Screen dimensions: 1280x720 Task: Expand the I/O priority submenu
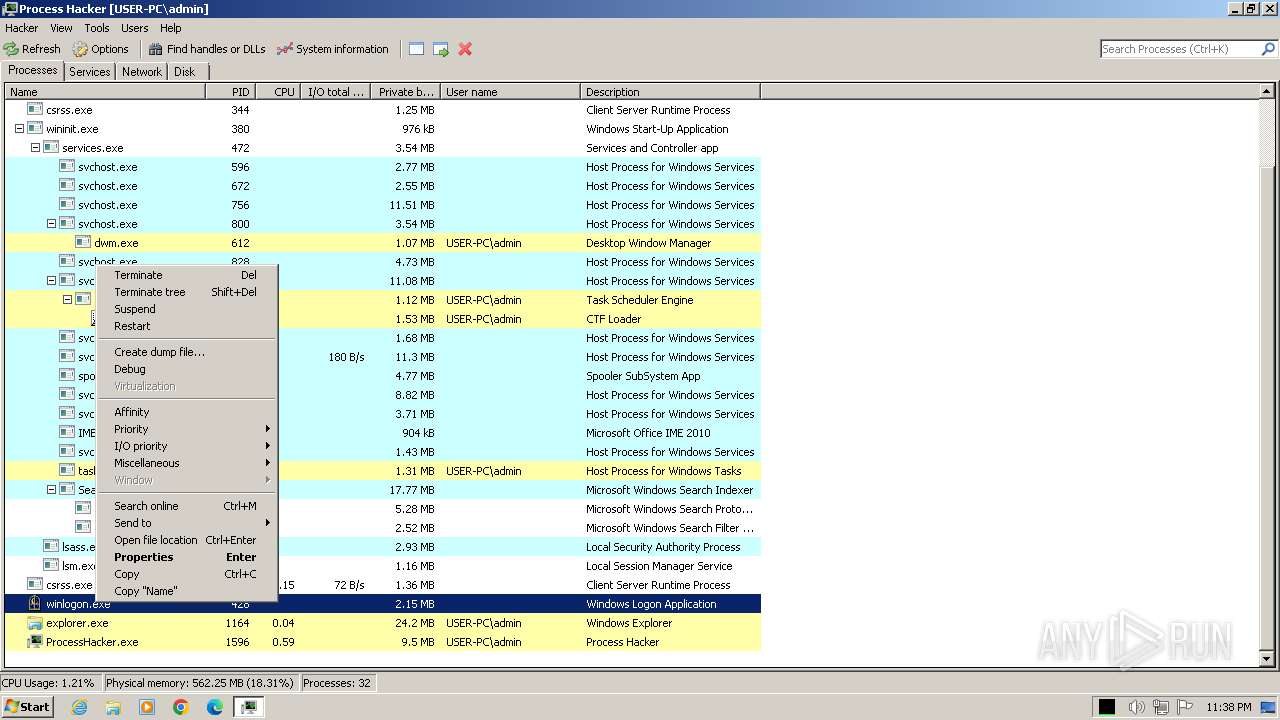coord(186,446)
